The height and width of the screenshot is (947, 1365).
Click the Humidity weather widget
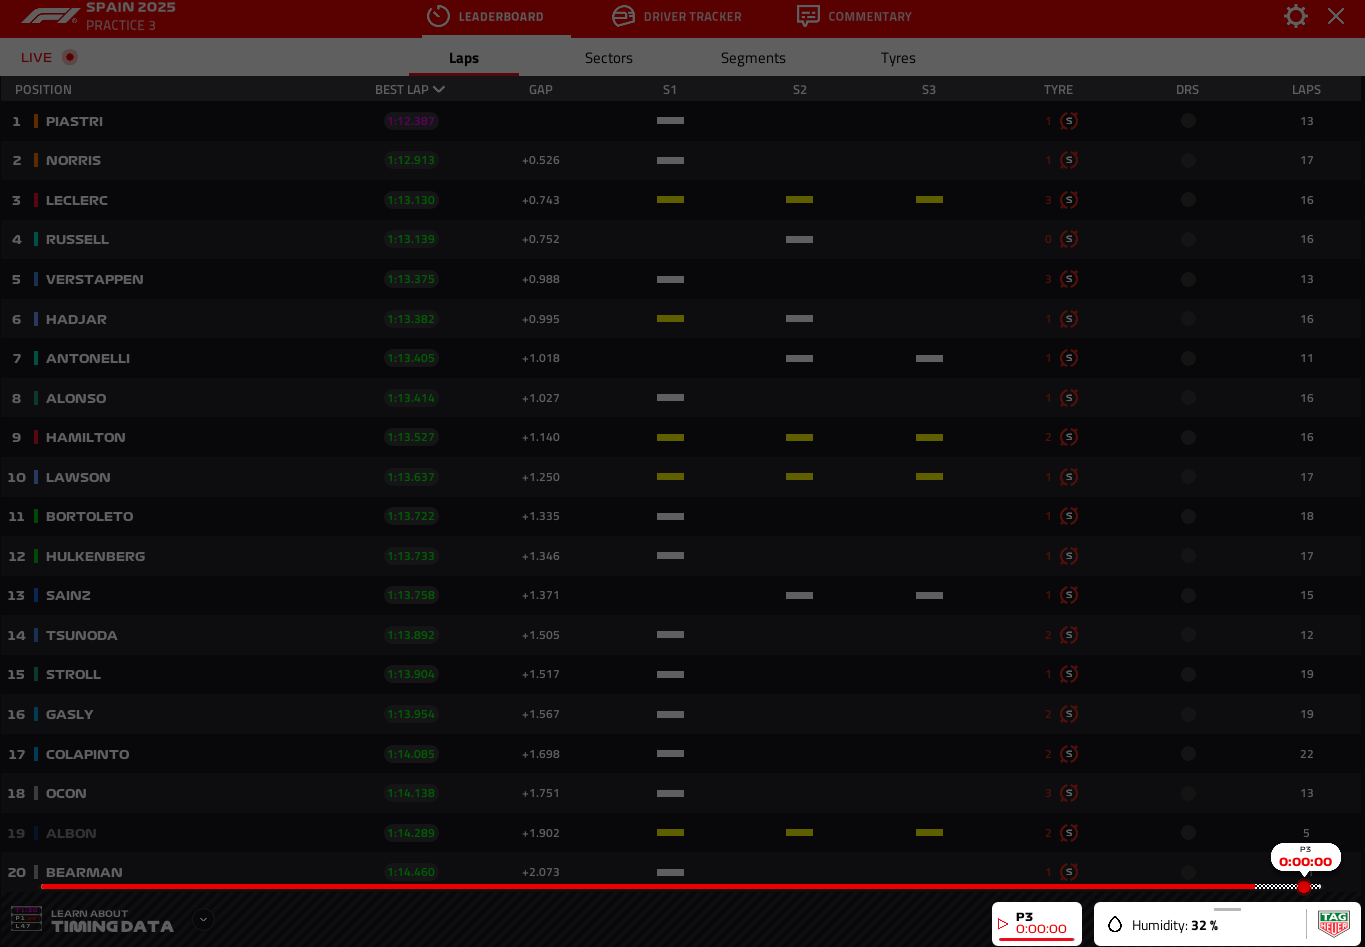1227,924
